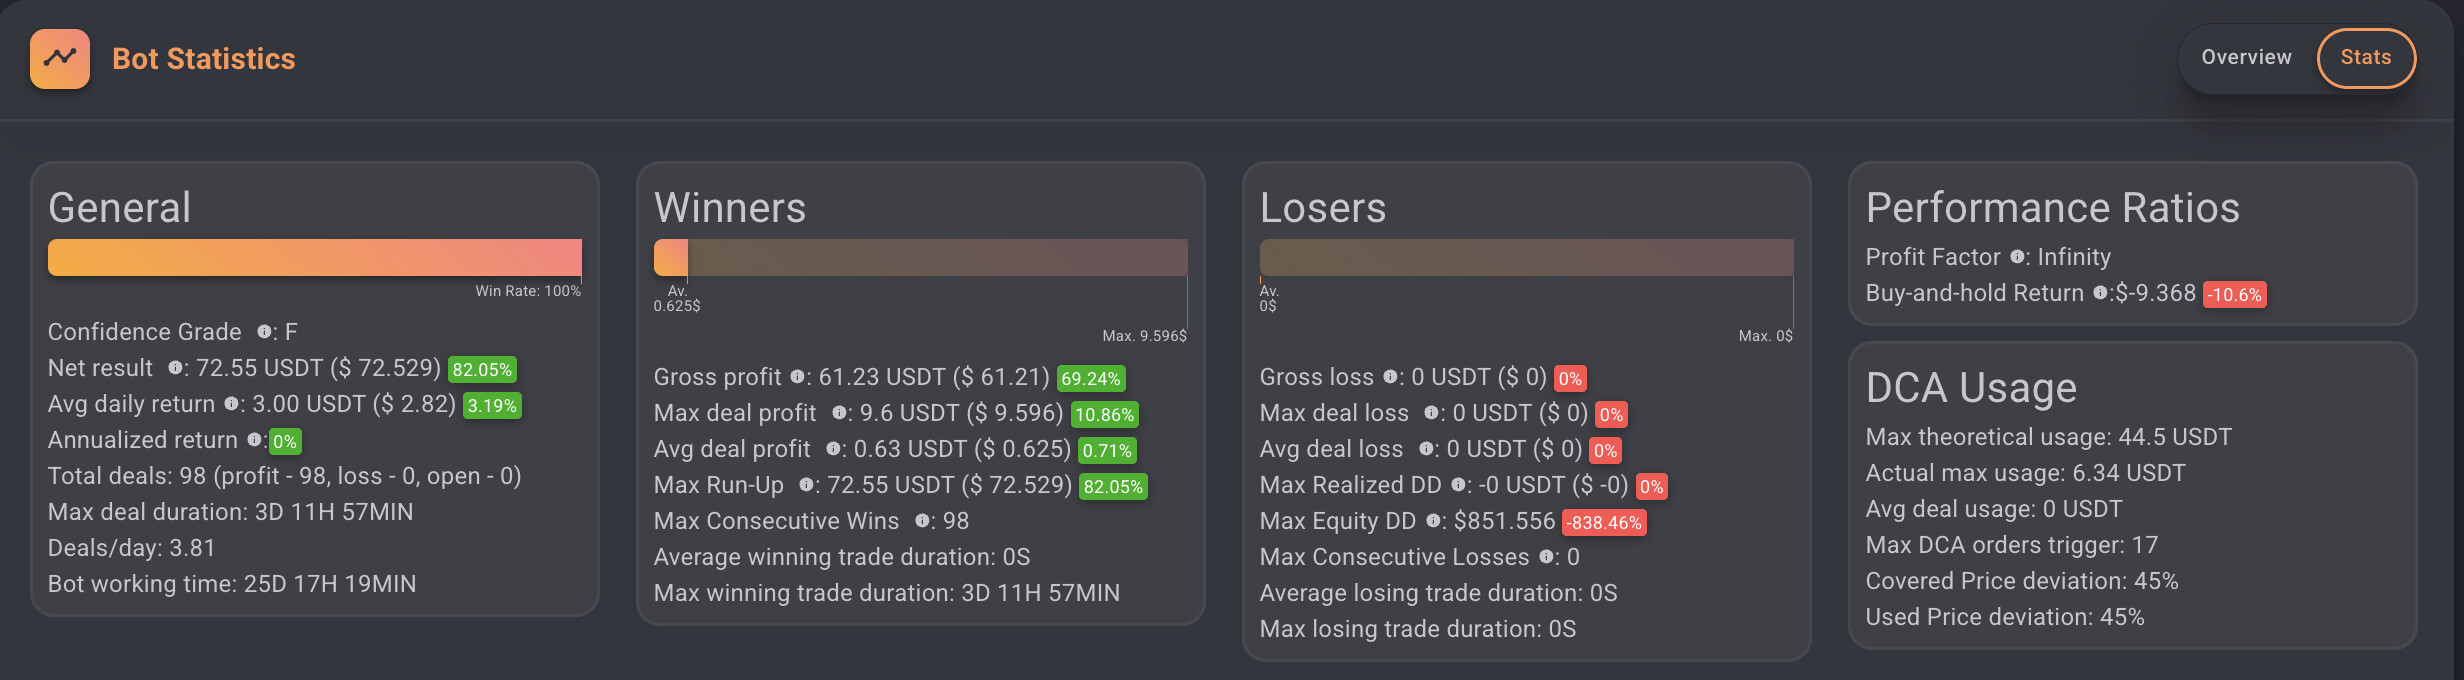
Task: Click info icon beside Net result
Action: (x=175, y=368)
